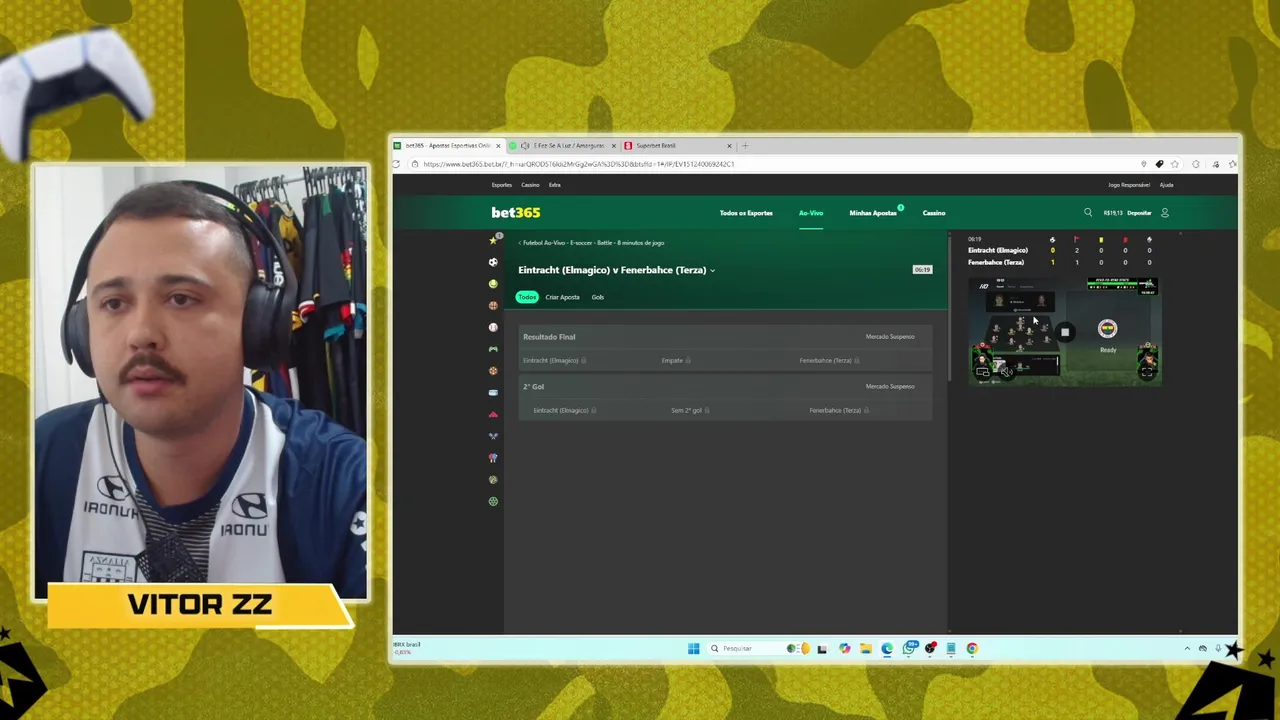
Task: Open the Ao-Vivo section
Action: [811, 213]
